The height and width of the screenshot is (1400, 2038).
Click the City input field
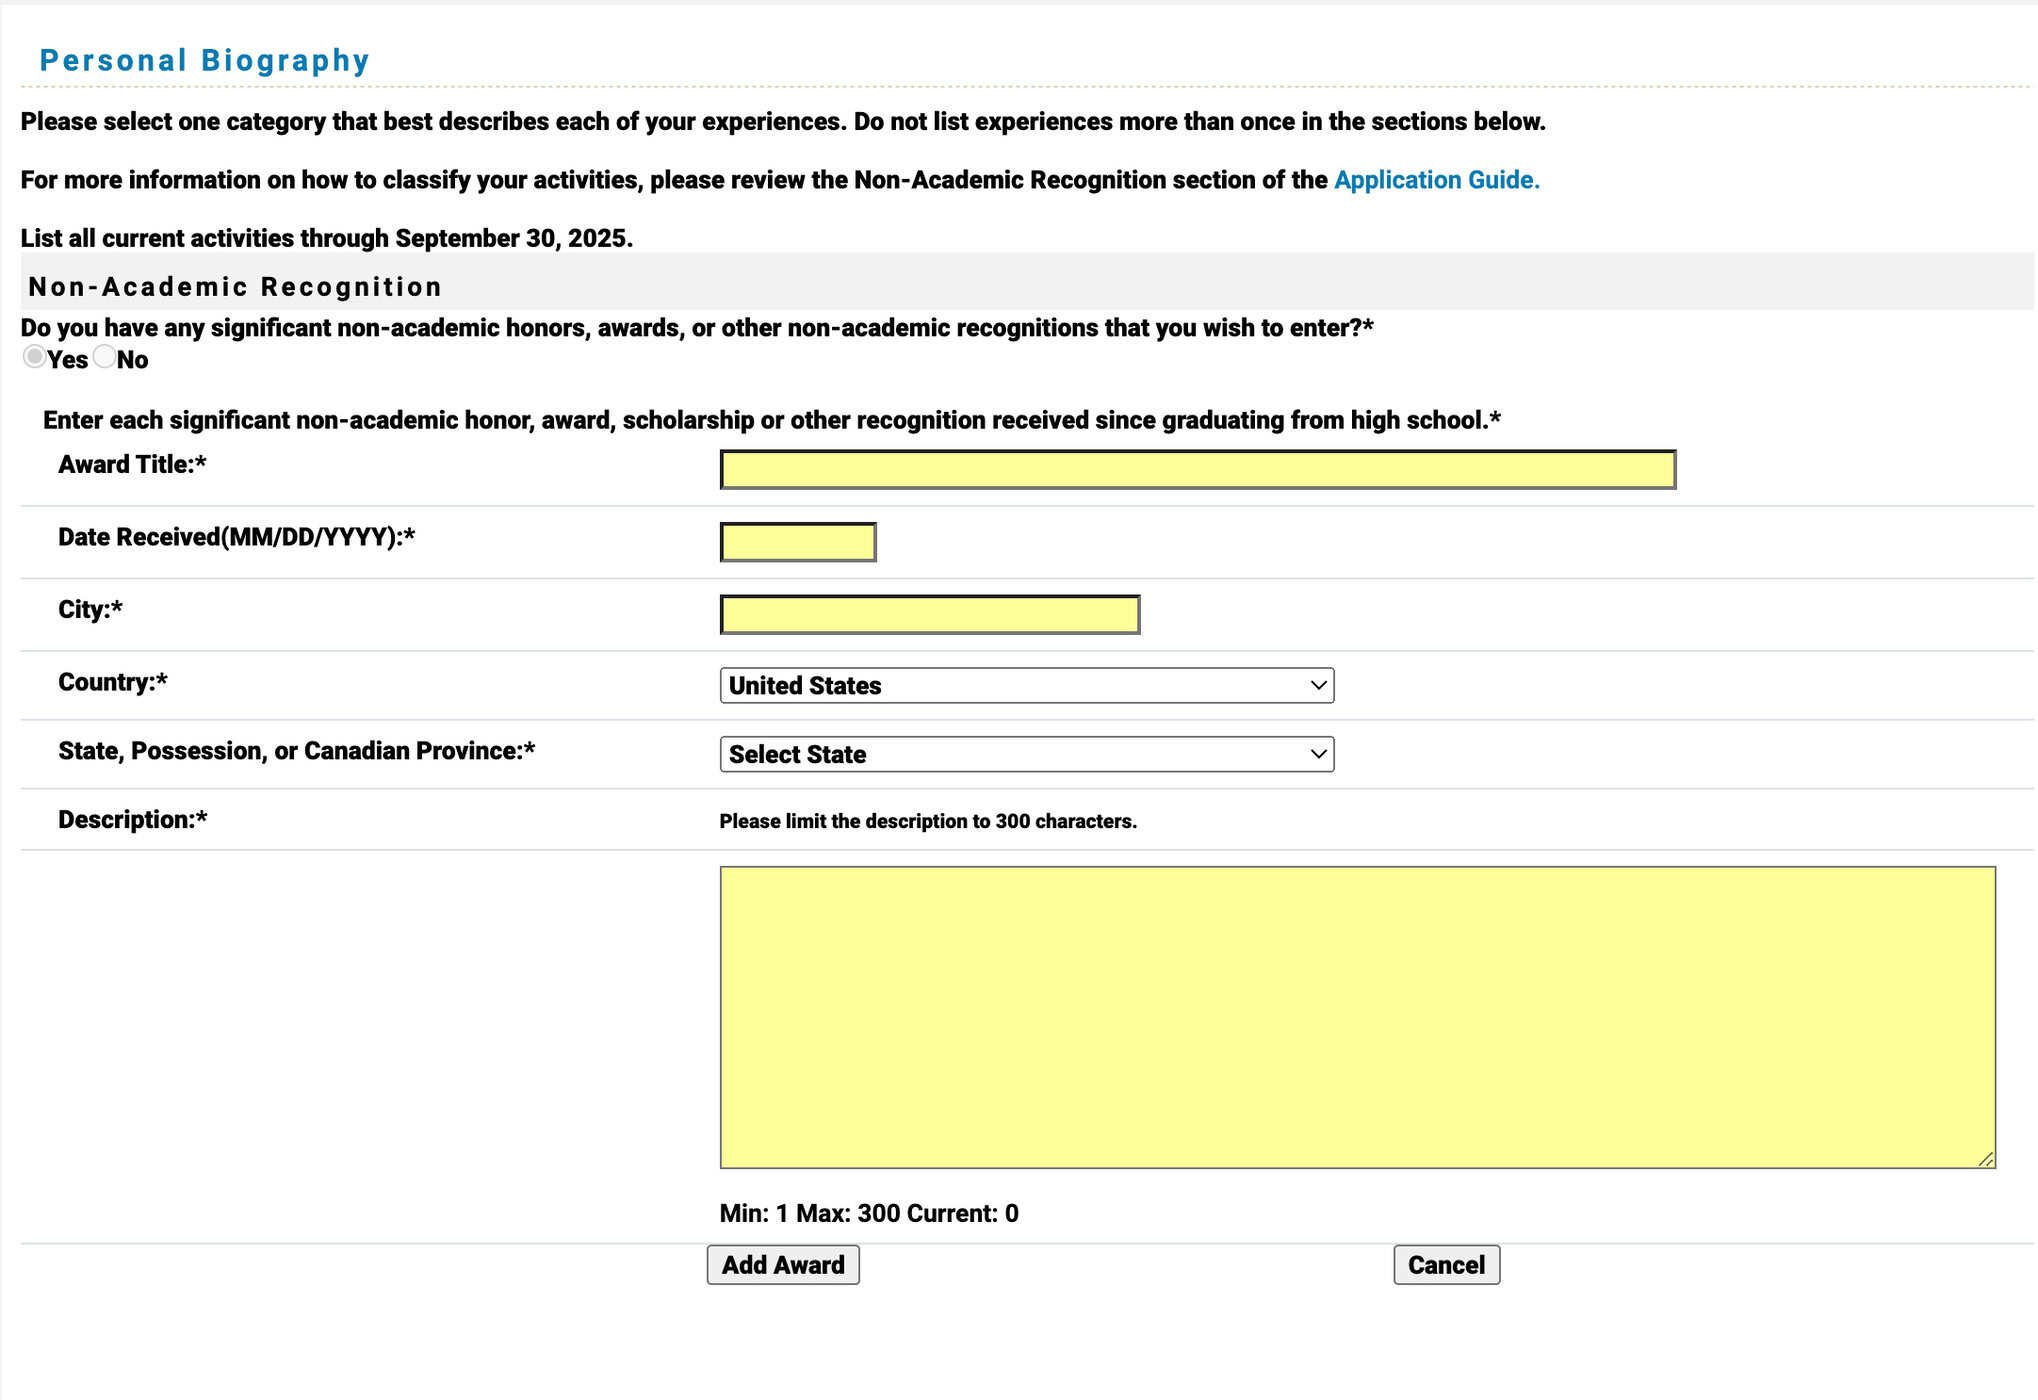(x=928, y=613)
